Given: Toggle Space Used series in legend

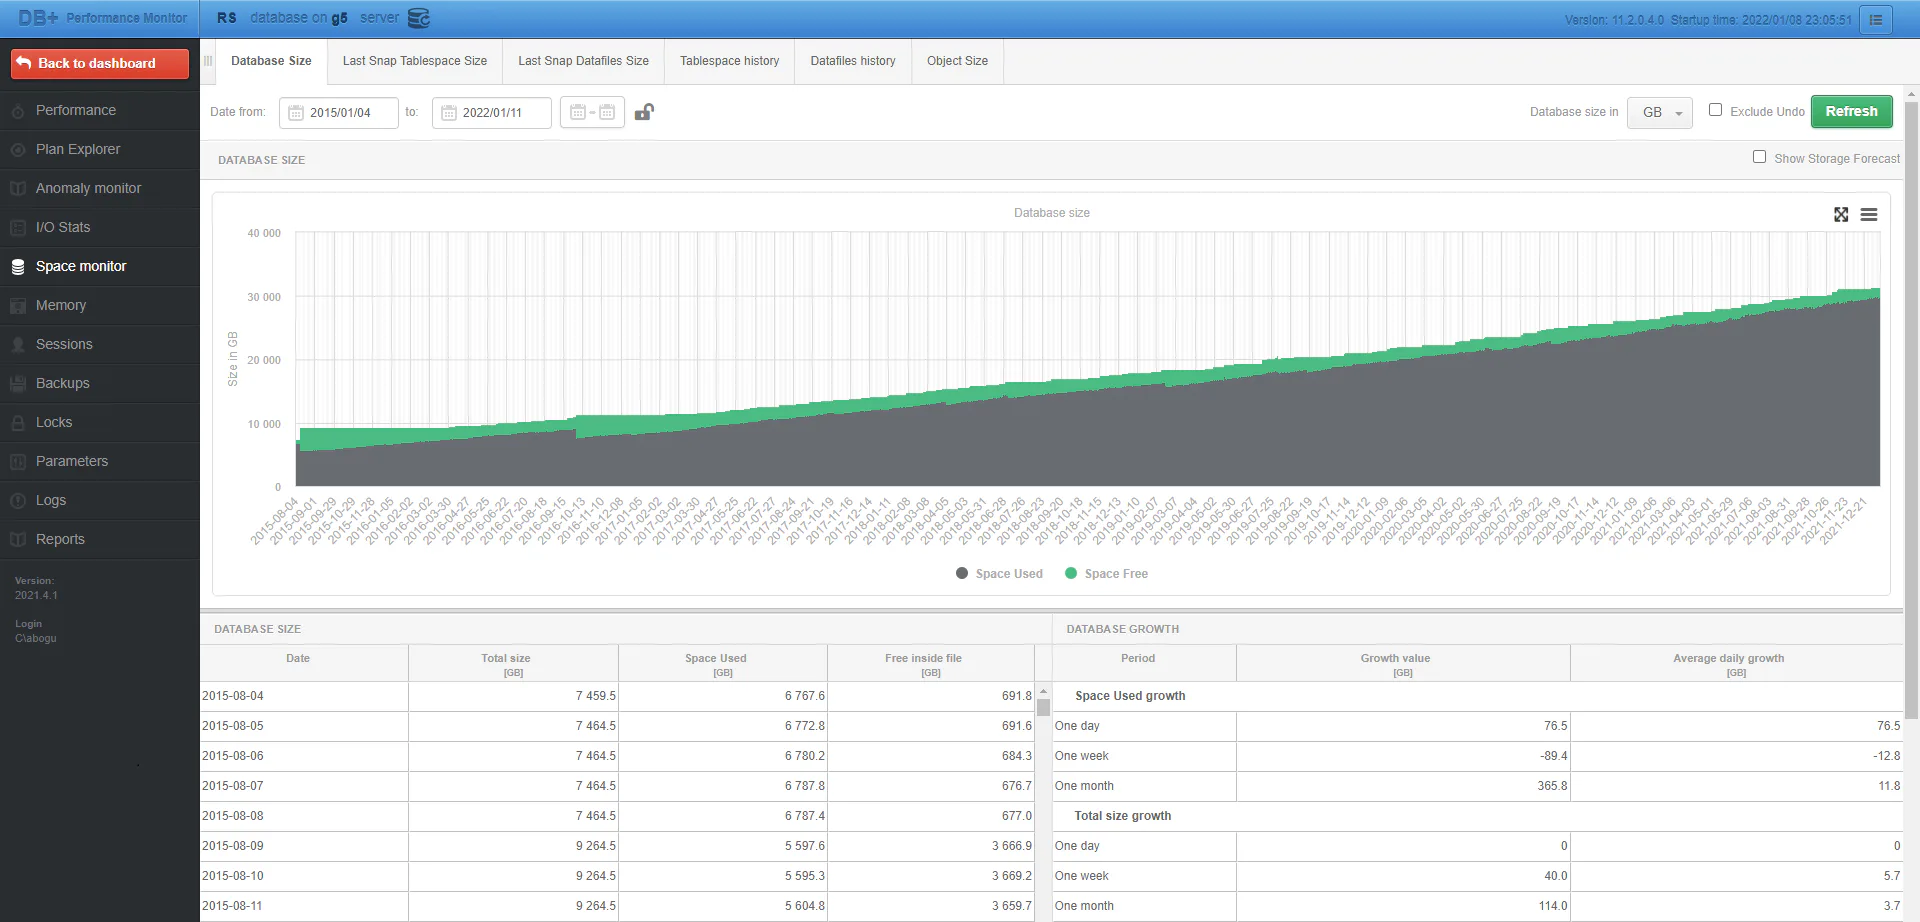Looking at the screenshot, I should [999, 574].
